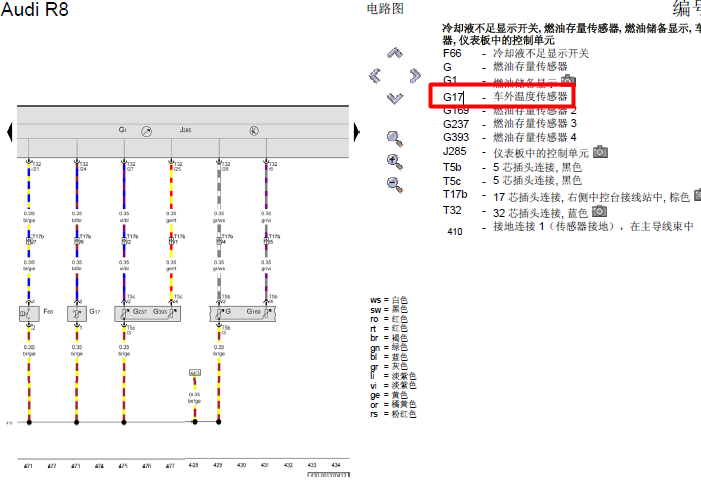Open G237 燃油存量传感器 3 entry
The width and height of the screenshot is (701, 501).
point(510,123)
